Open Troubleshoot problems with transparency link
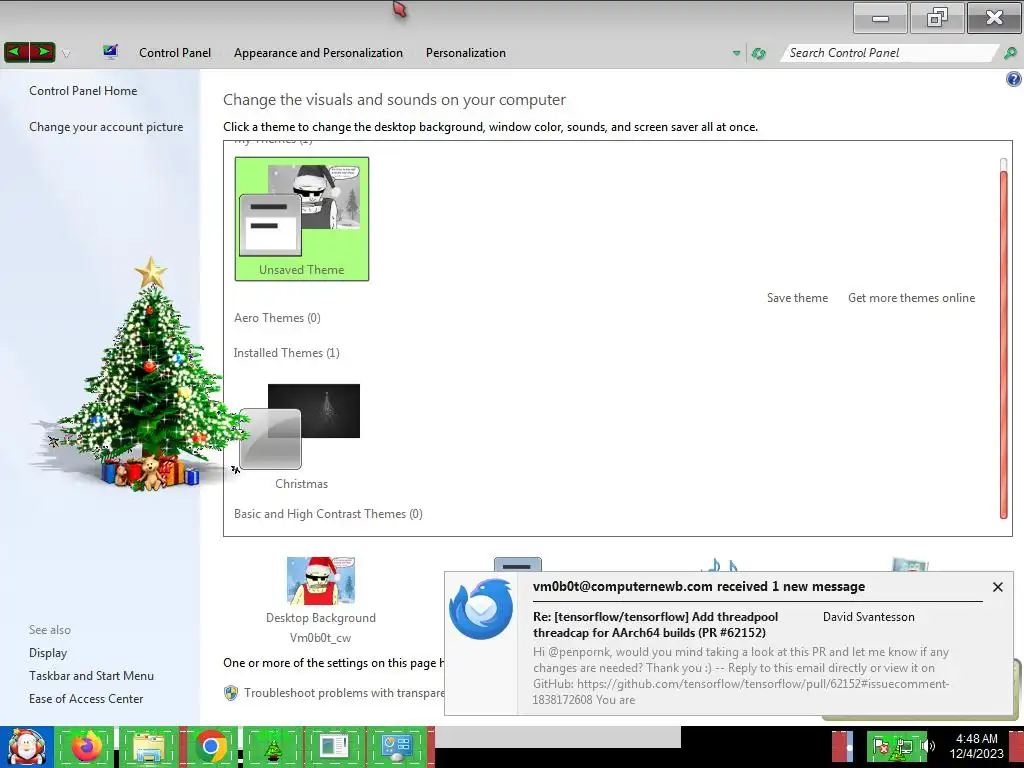This screenshot has height=768, width=1024. (344, 693)
